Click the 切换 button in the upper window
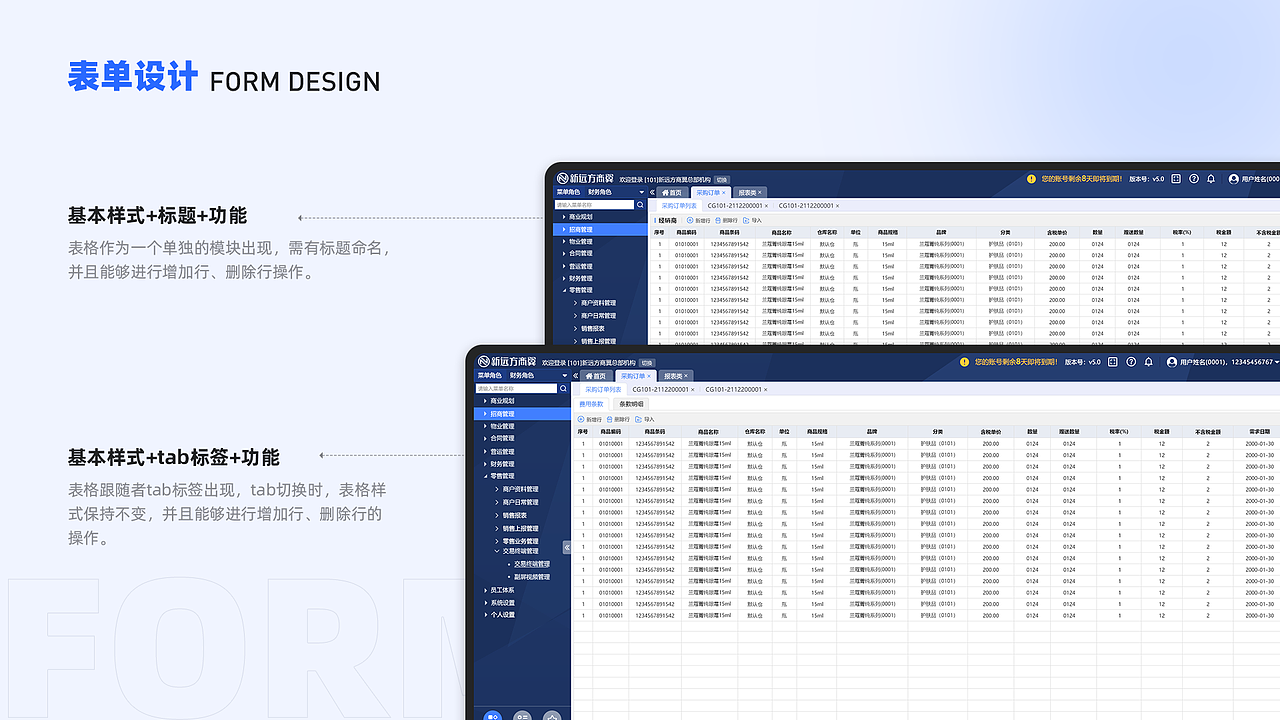Viewport: 1280px width, 720px height. (x=722, y=180)
